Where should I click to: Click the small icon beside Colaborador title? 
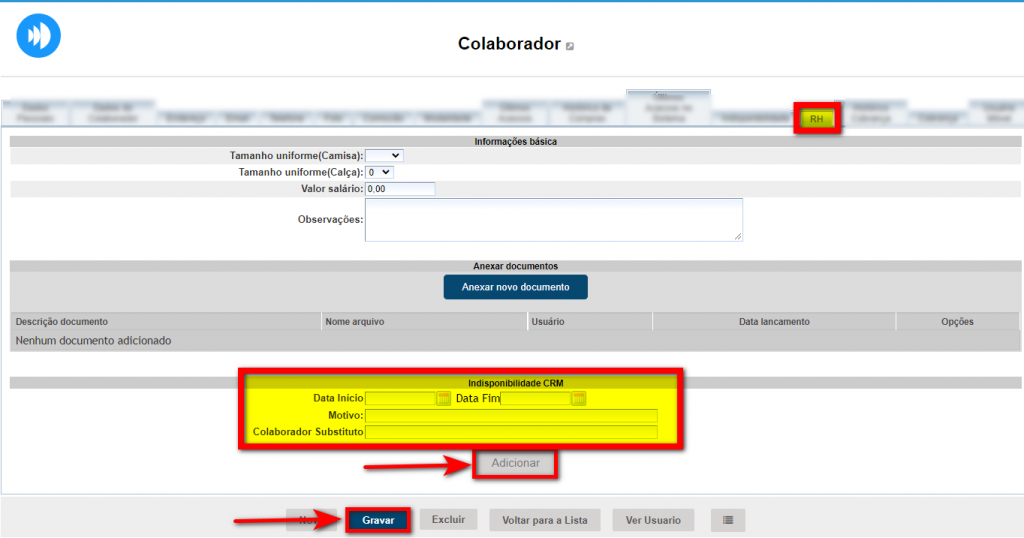click(570, 46)
